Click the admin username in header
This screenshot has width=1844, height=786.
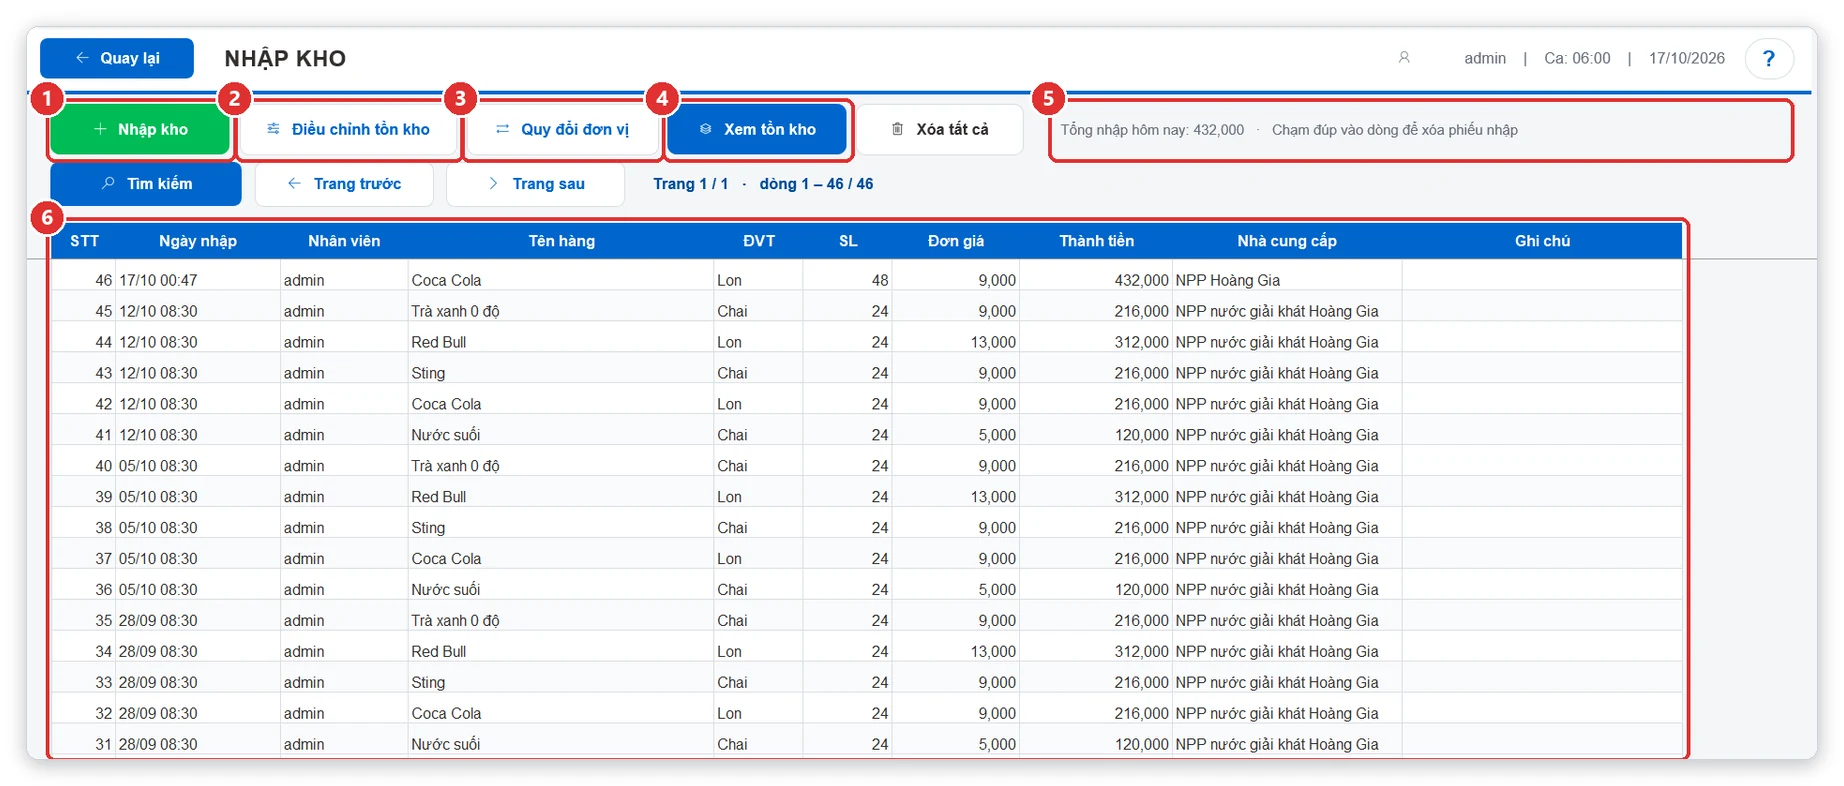coord(1485,58)
